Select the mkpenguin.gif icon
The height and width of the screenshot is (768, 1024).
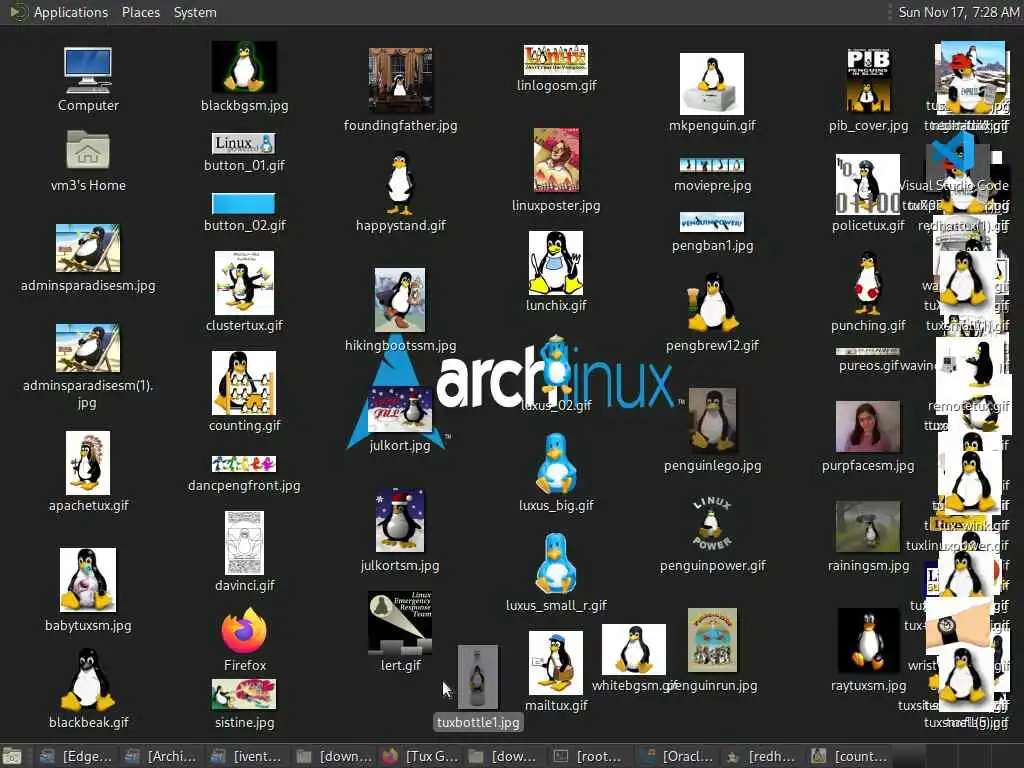712,84
